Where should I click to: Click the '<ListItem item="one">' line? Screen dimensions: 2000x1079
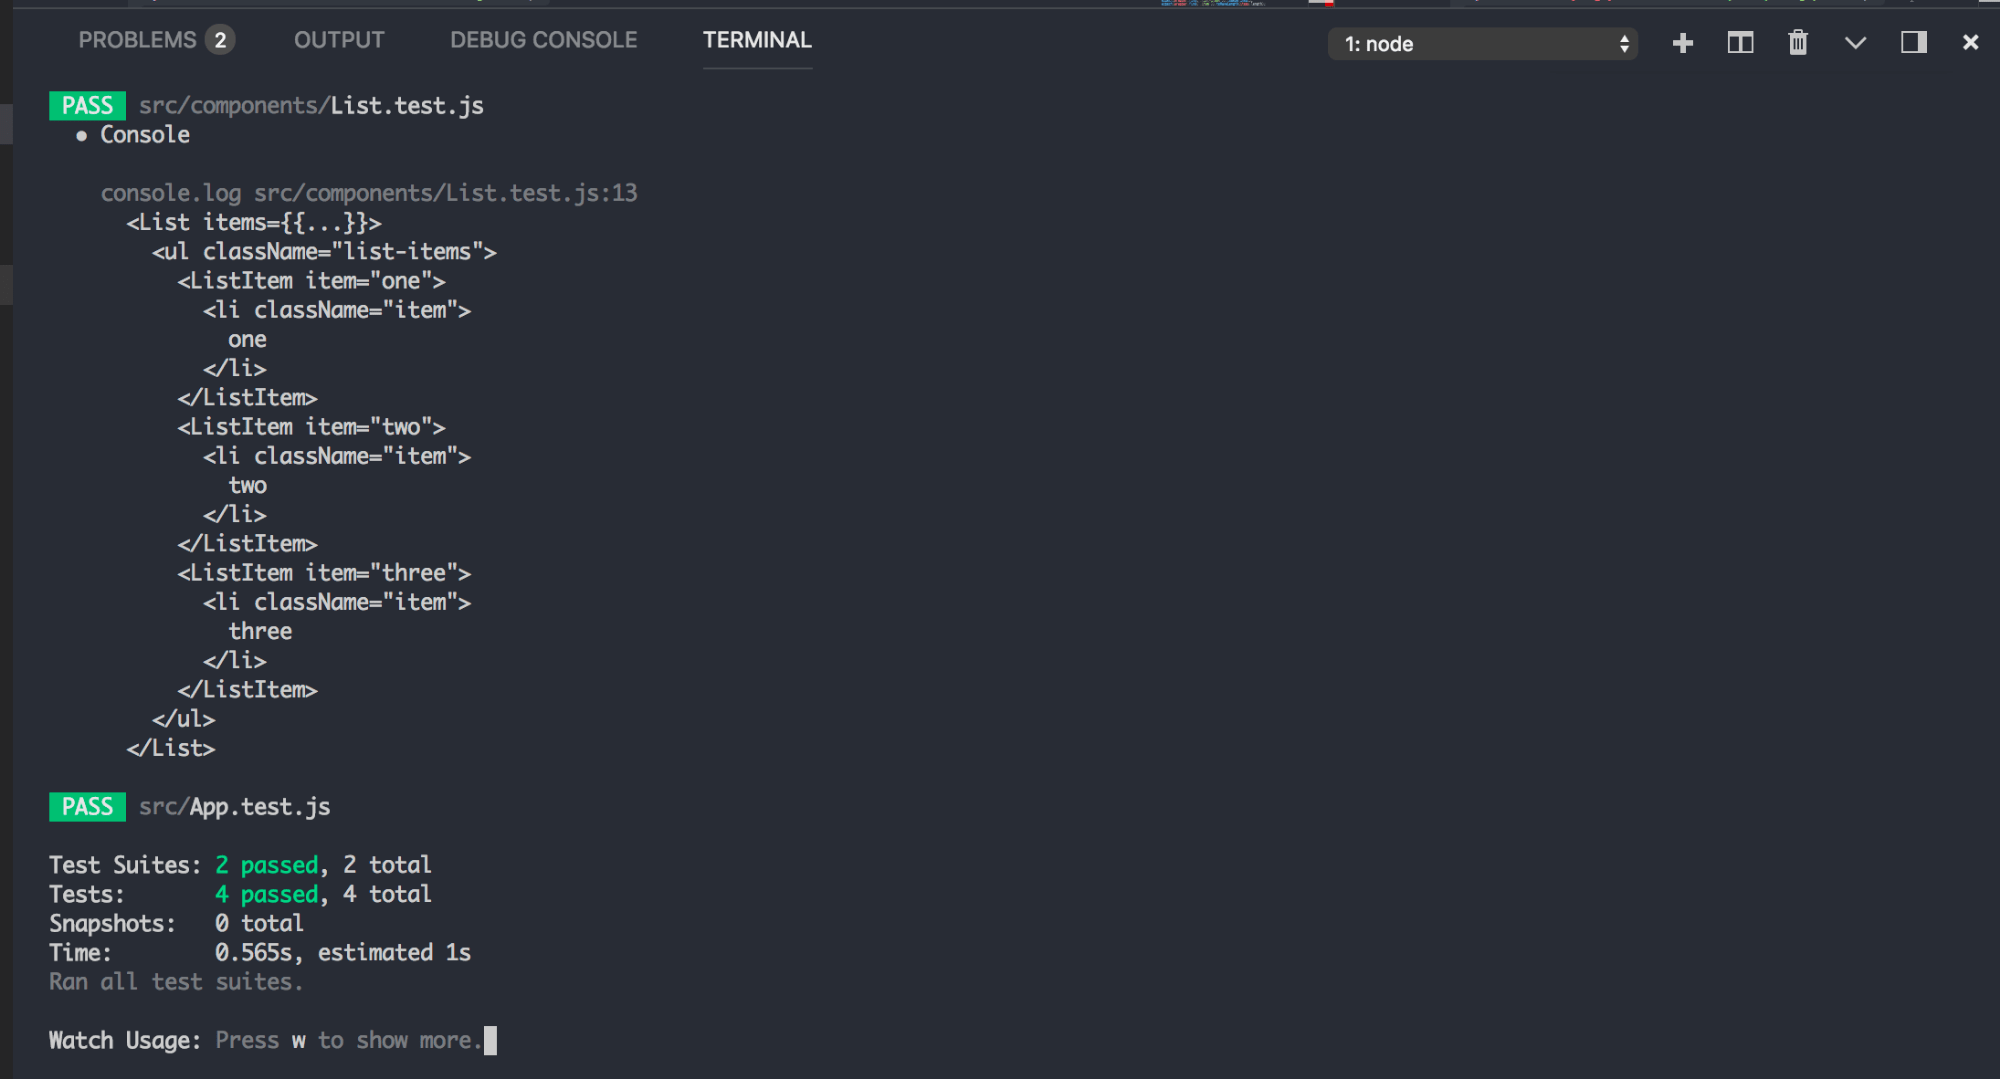[311, 280]
